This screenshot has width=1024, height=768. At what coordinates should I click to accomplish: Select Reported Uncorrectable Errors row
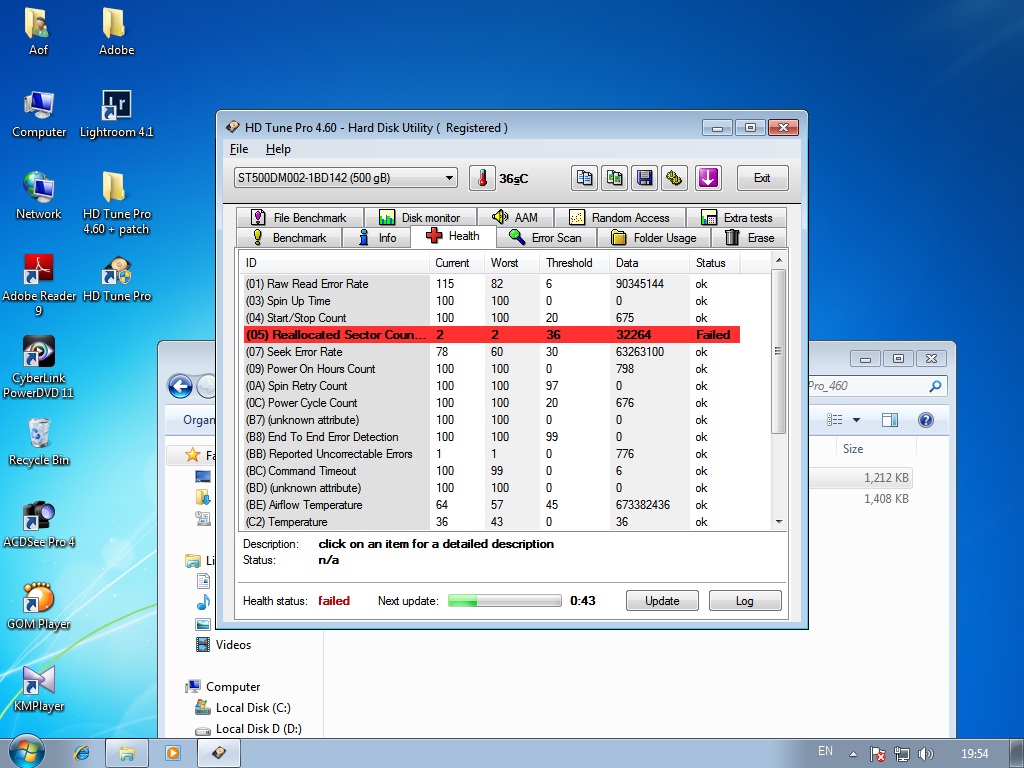coord(492,454)
